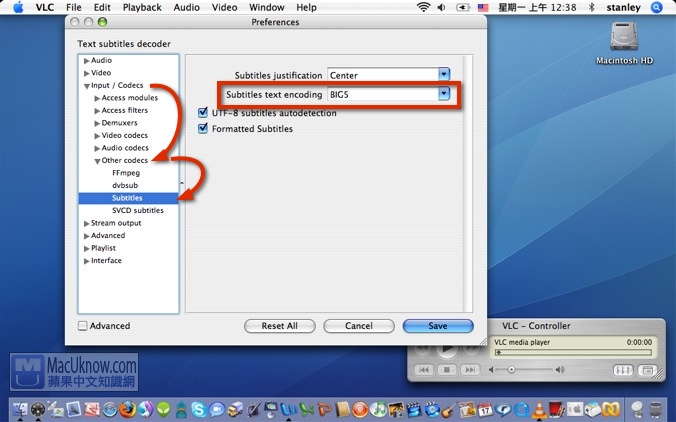Click the Bluetooth menu bar icon

(592, 7)
